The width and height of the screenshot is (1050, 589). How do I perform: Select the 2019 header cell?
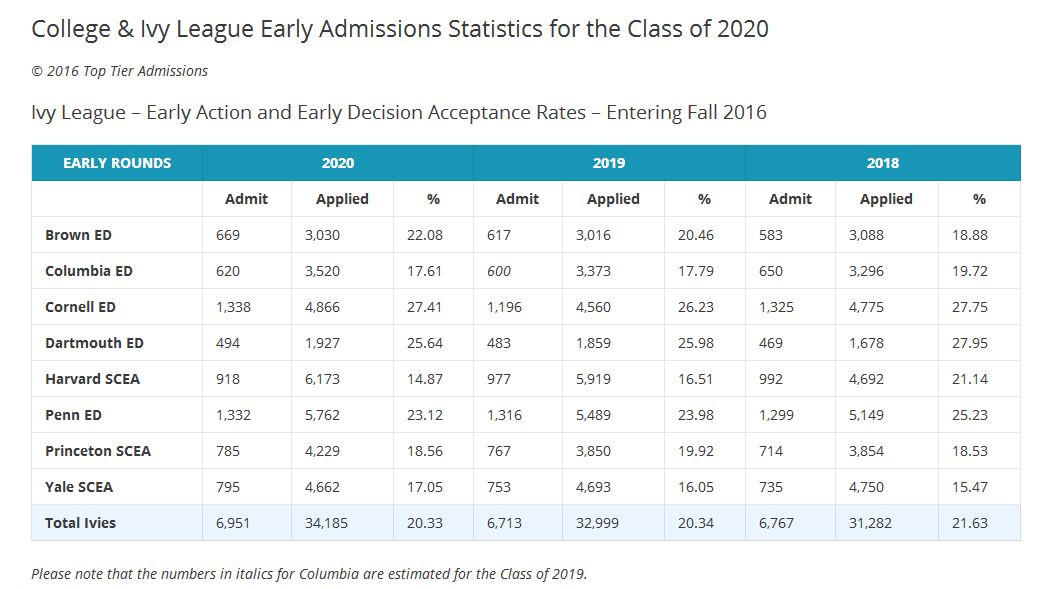click(609, 163)
